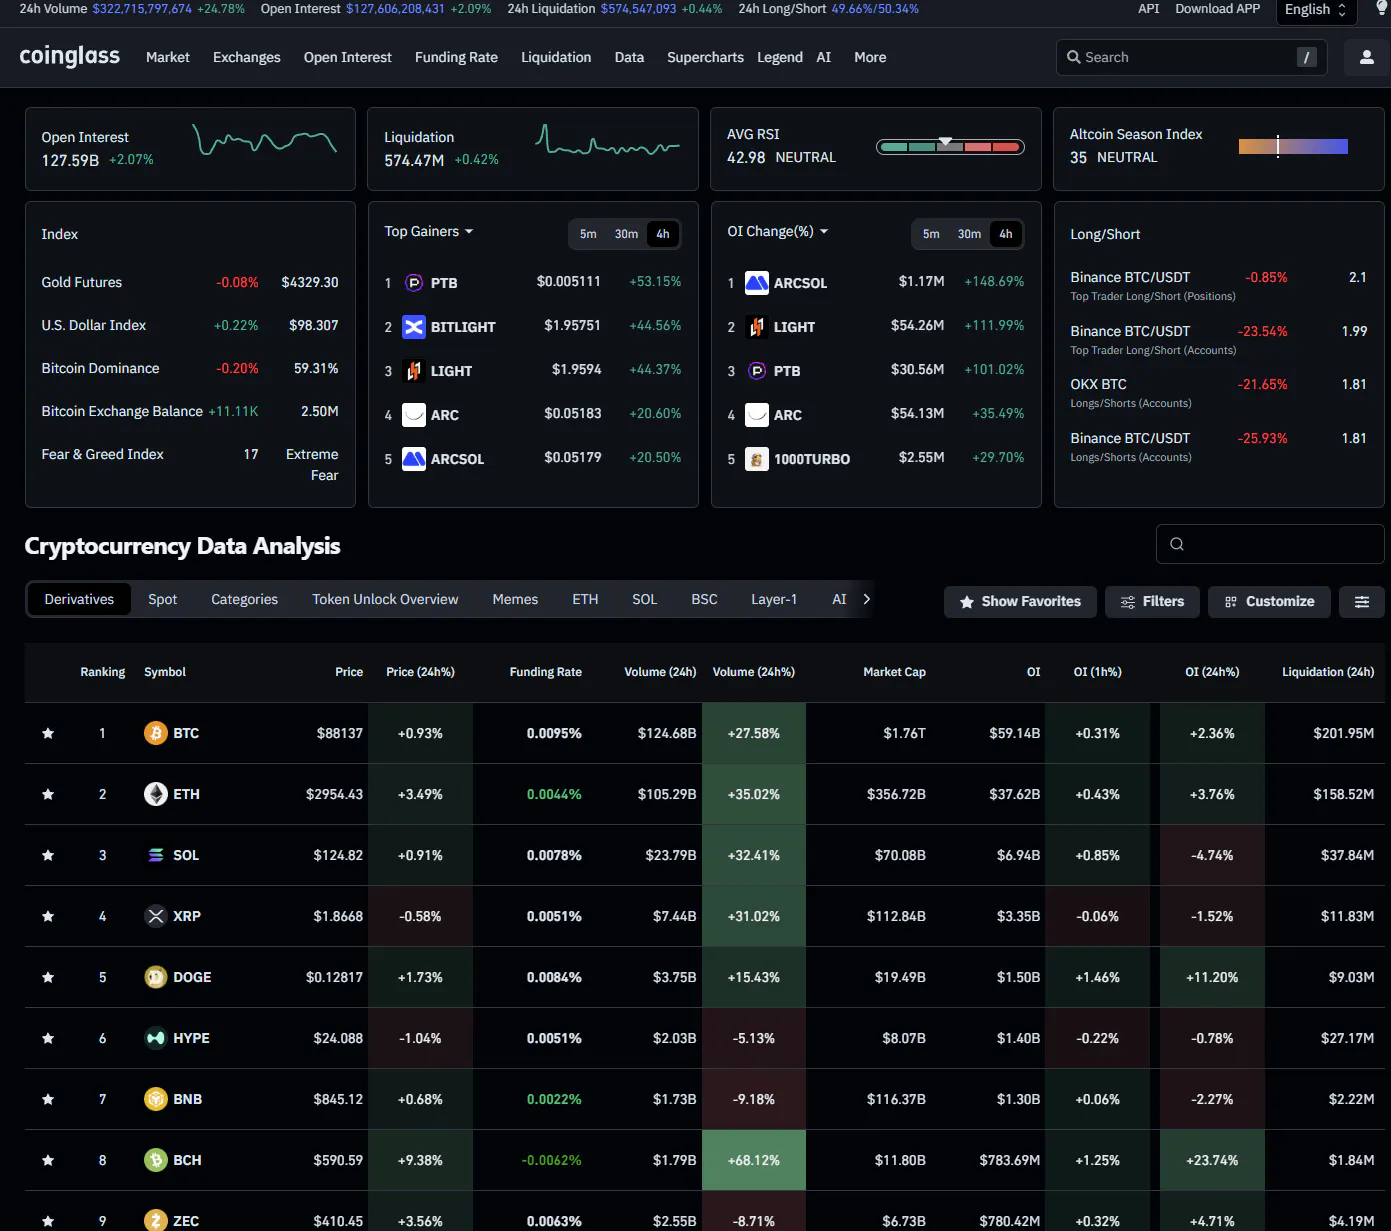Image resolution: width=1391 pixels, height=1231 pixels.
Task: Open the More menu
Action: click(870, 57)
